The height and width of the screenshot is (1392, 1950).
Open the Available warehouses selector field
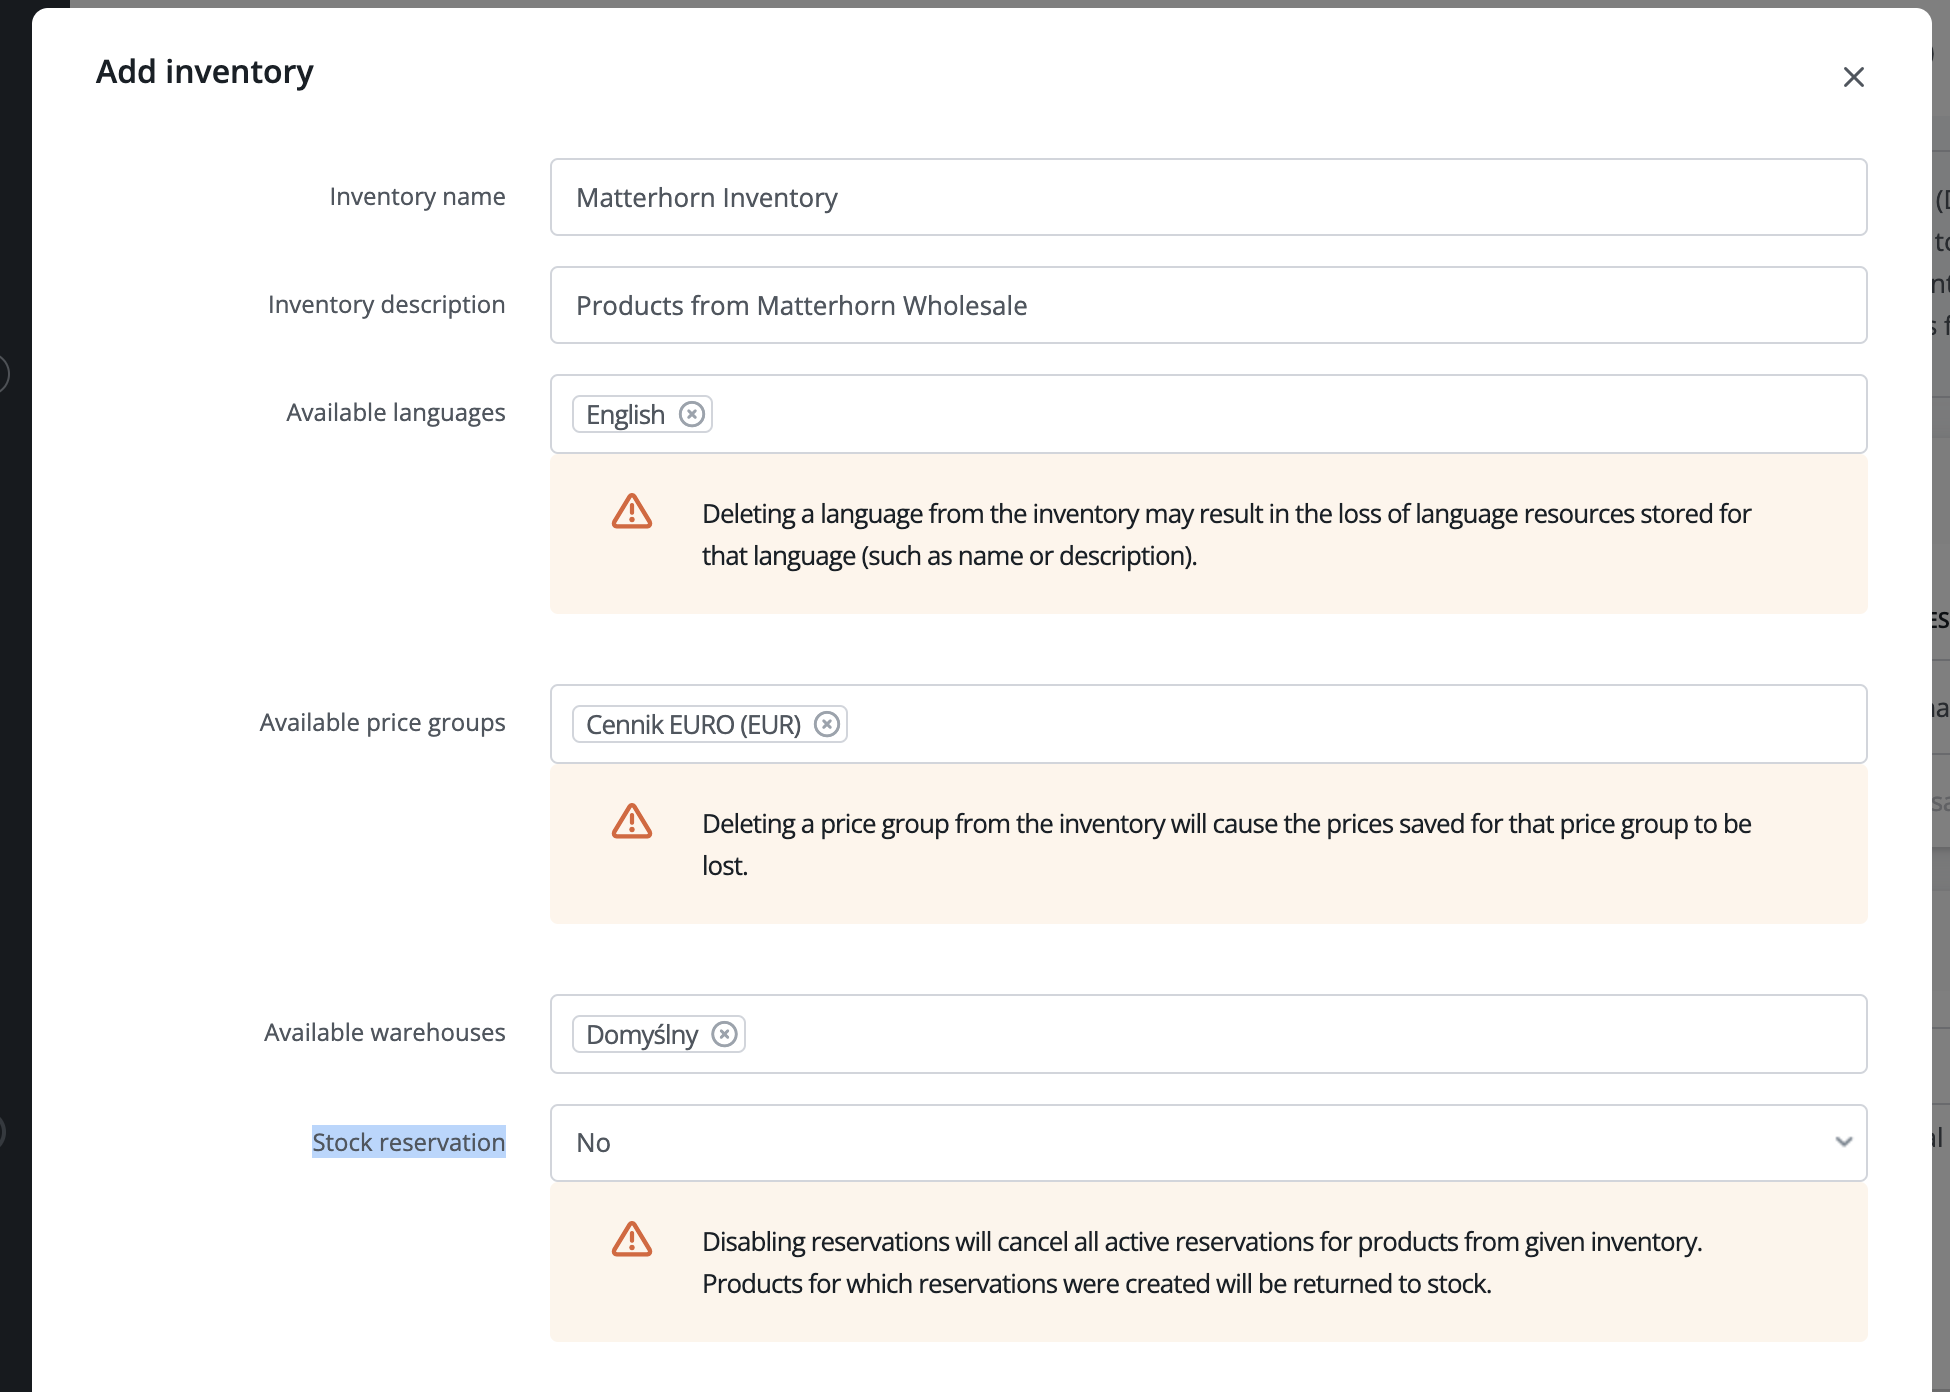click(x=1300, y=1034)
